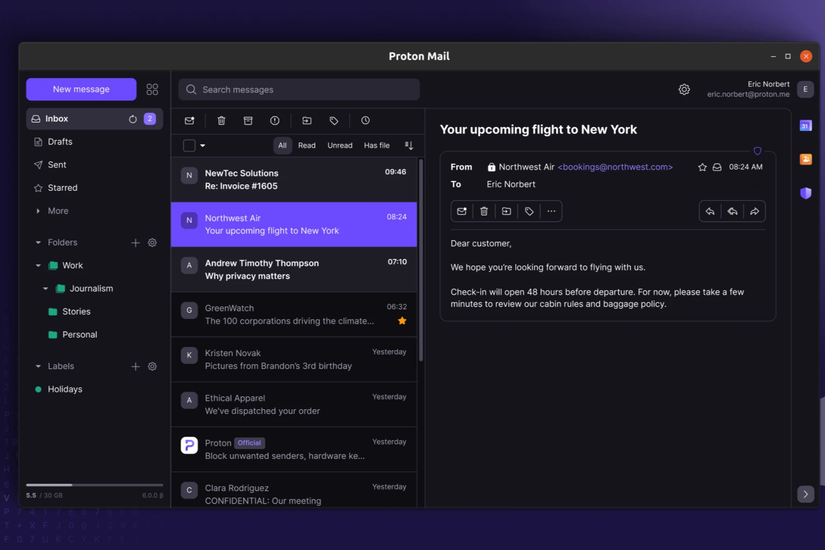This screenshot has width=825, height=550.
Task: Collapse the right side panel arrow
Action: (805, 494)
